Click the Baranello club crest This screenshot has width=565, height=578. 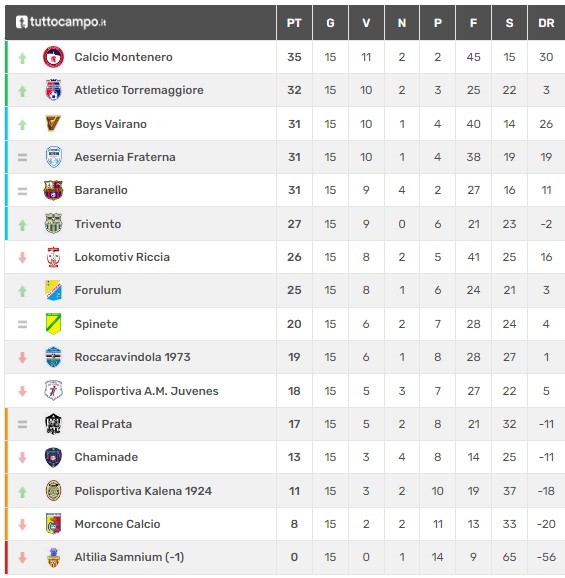53,190
